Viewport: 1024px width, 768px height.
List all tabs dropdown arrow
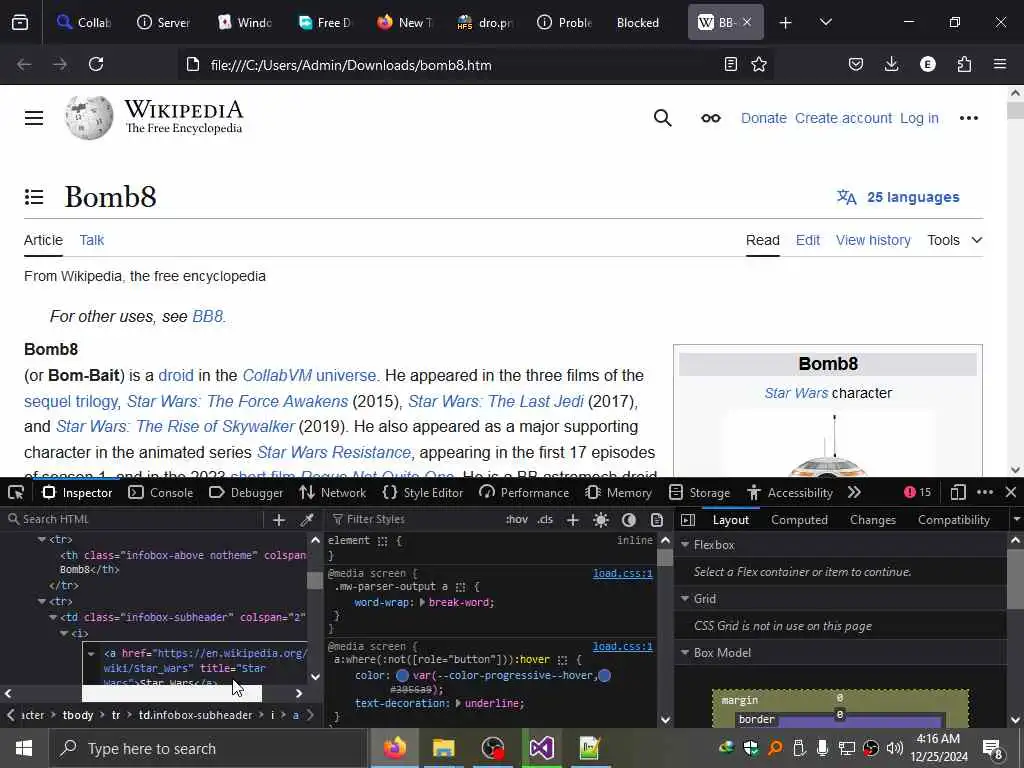click(x=825, y=23)
